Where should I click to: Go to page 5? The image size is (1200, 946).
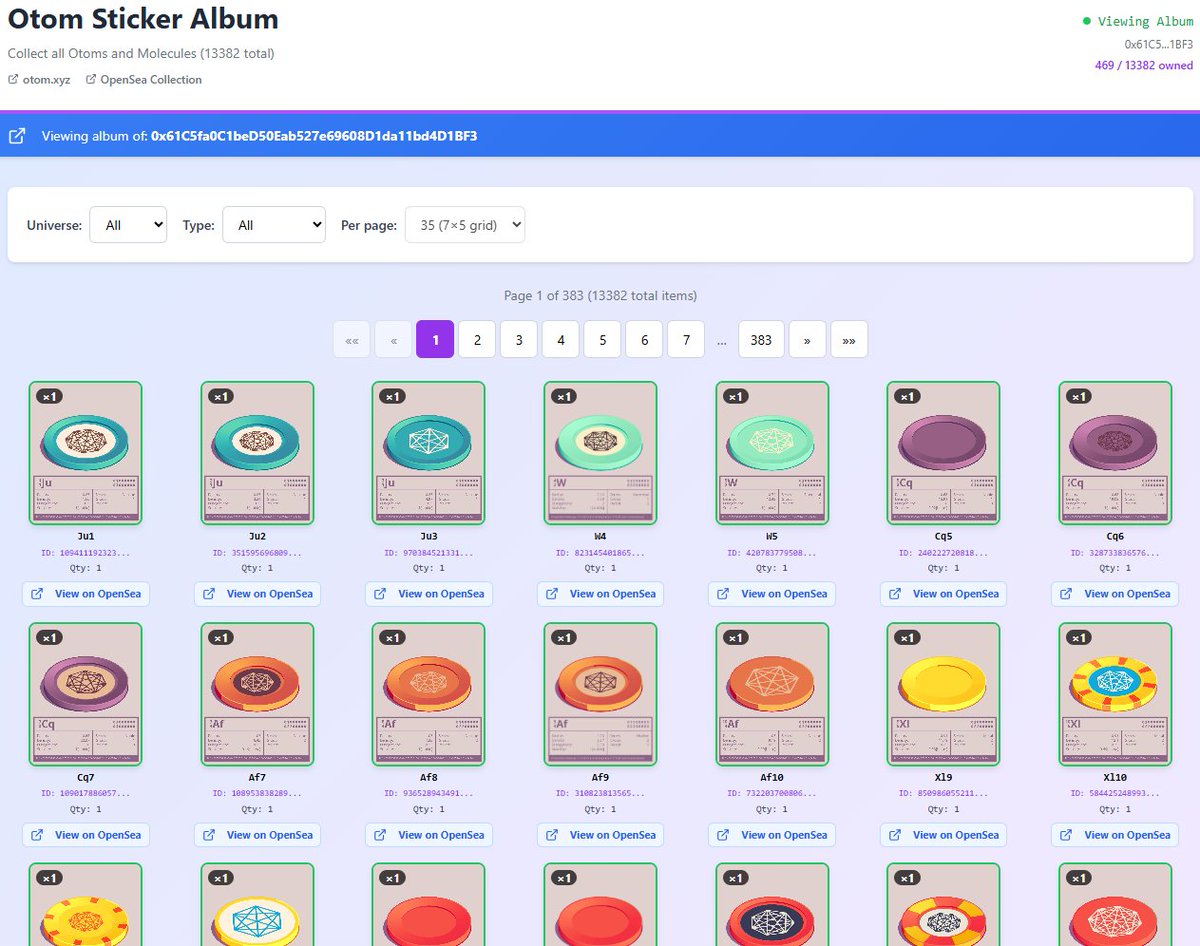pos(603,339)
